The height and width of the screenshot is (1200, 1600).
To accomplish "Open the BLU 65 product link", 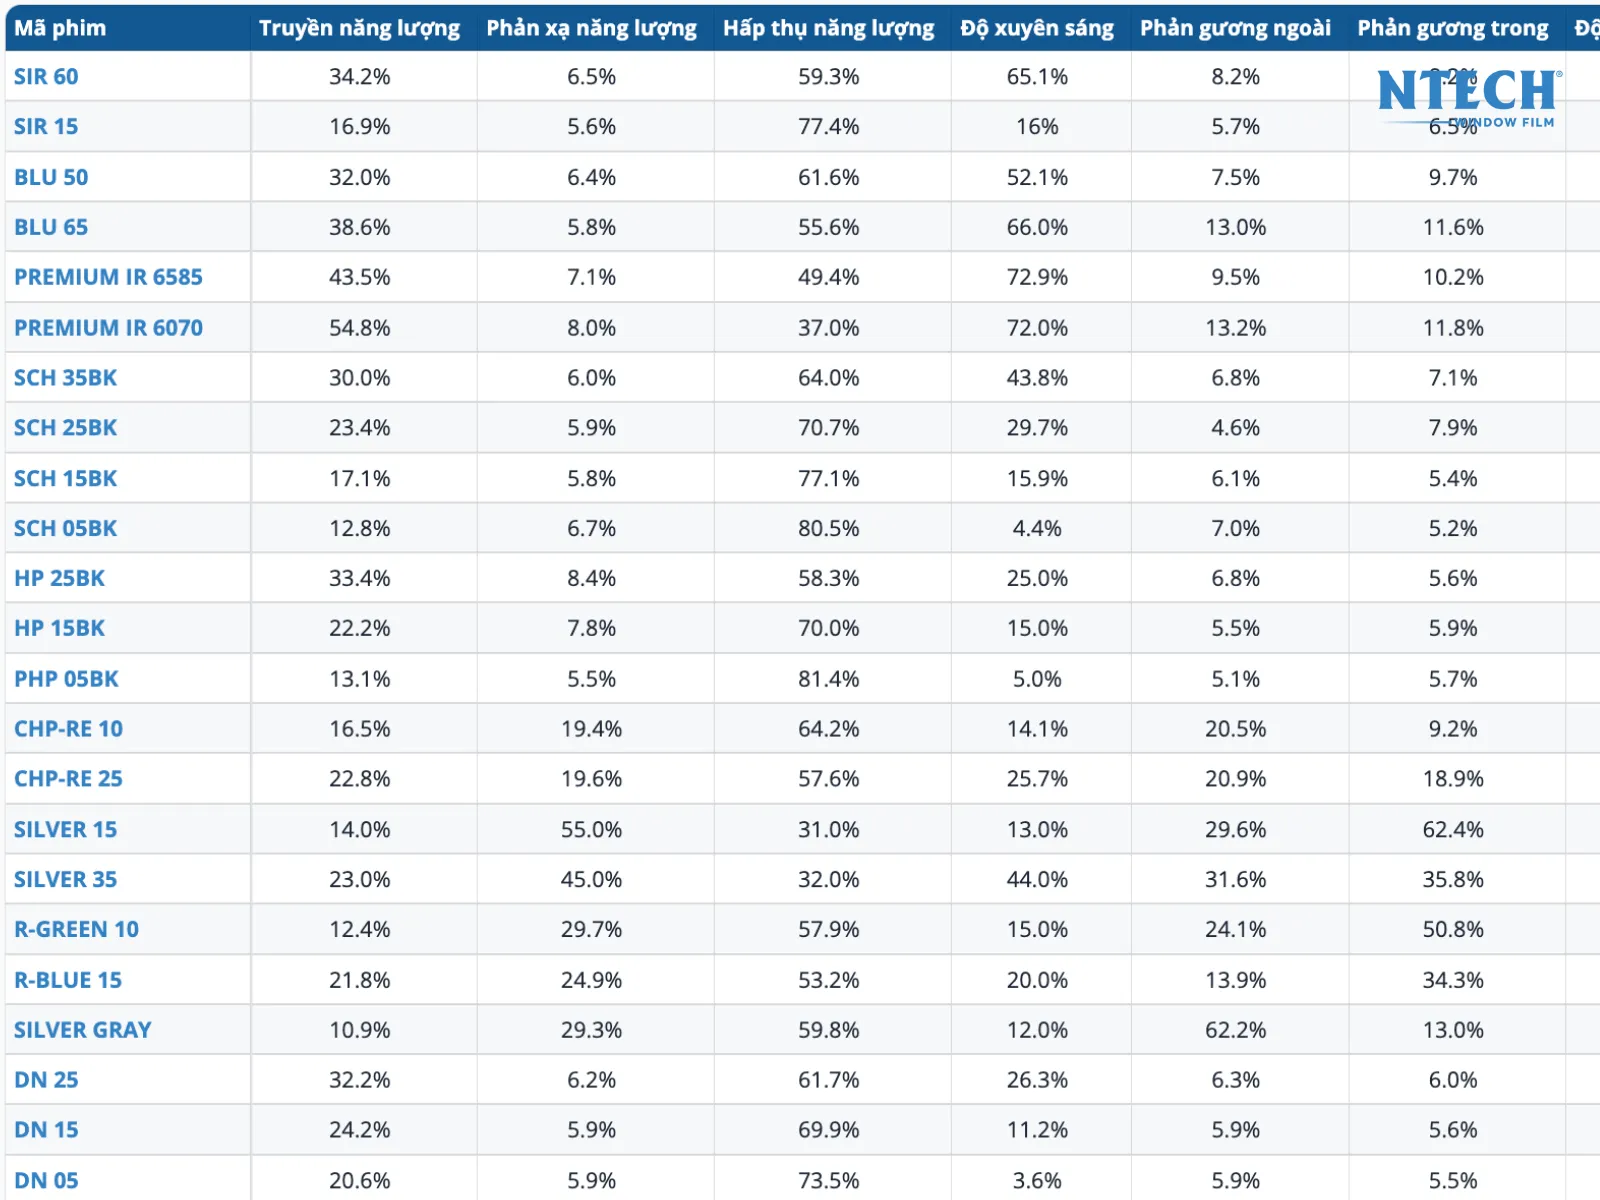I will (51, 227).
